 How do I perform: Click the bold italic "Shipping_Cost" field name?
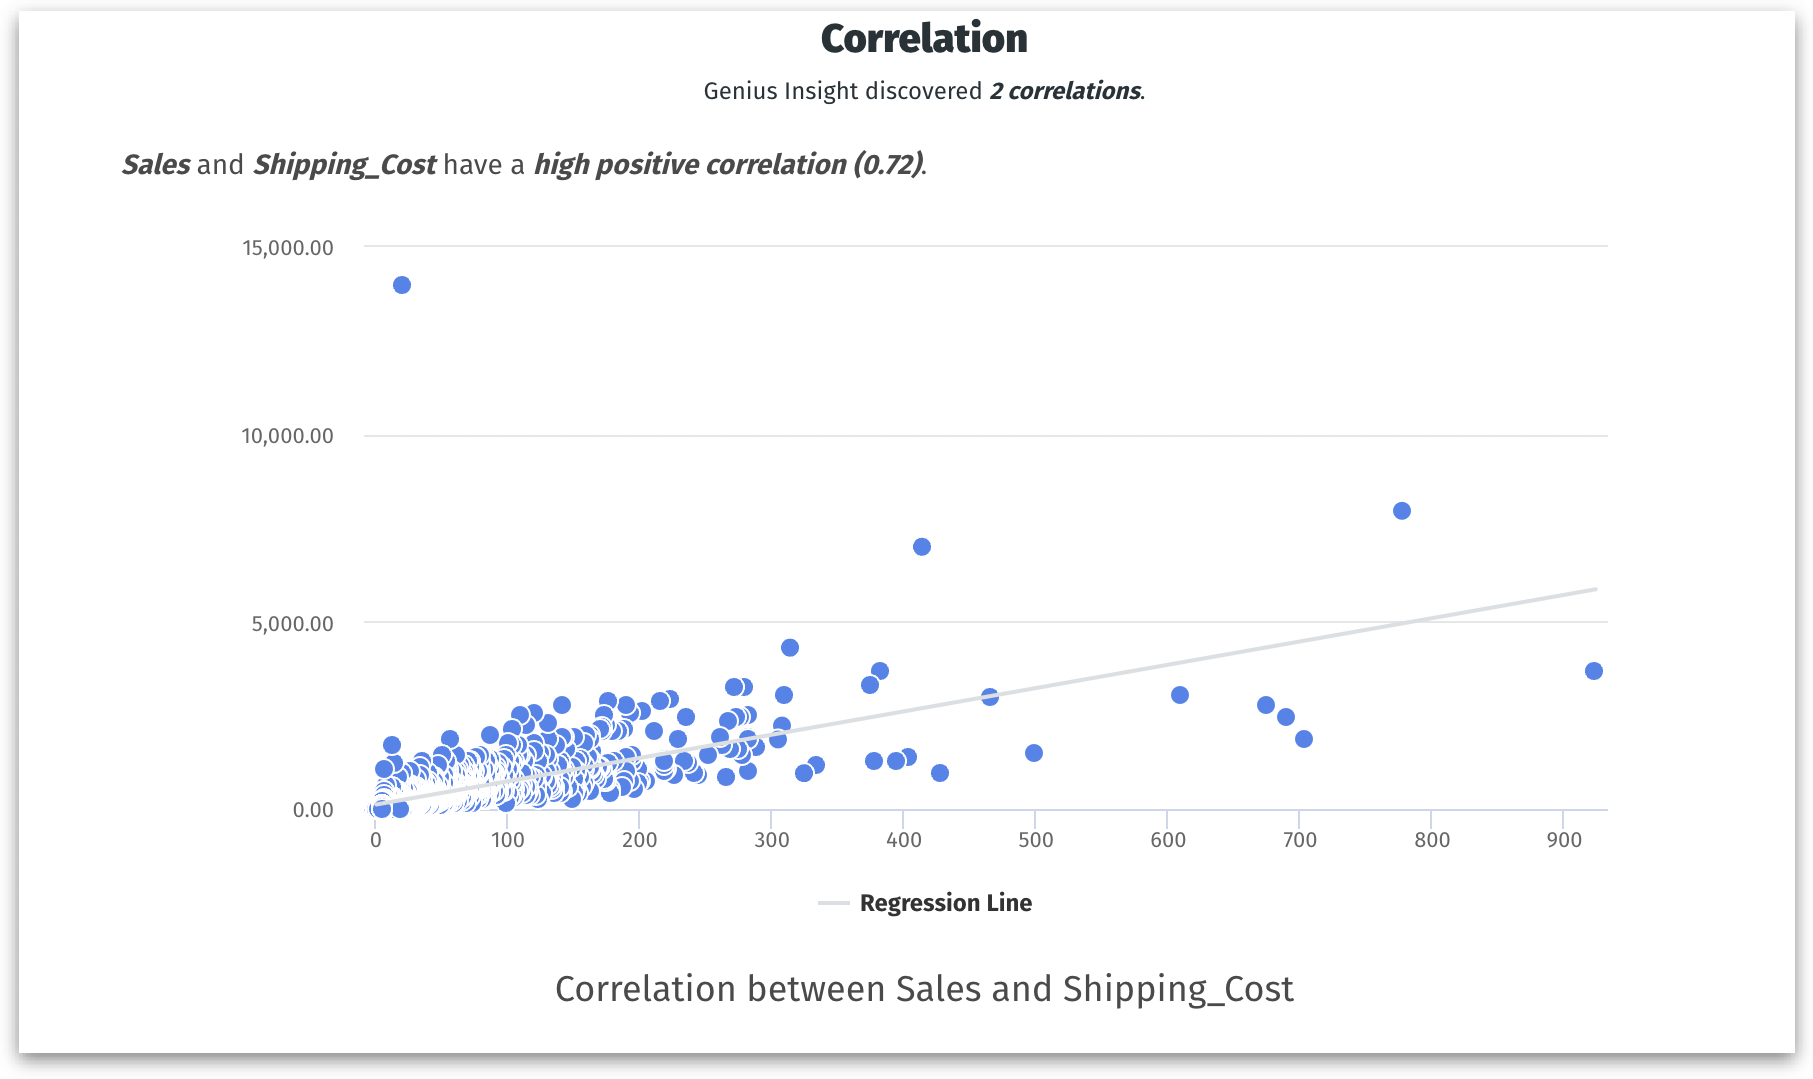point(343,164)
